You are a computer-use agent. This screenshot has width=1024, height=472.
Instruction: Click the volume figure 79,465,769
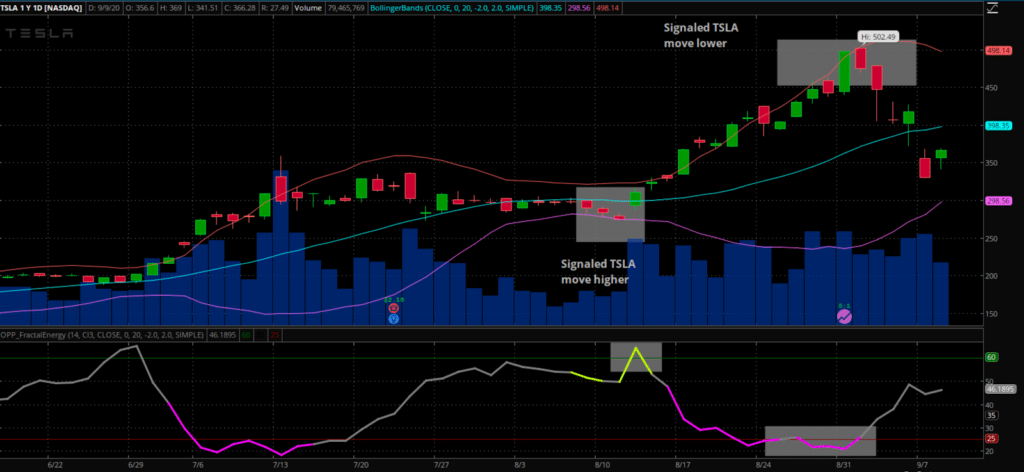tap(346, 8)
